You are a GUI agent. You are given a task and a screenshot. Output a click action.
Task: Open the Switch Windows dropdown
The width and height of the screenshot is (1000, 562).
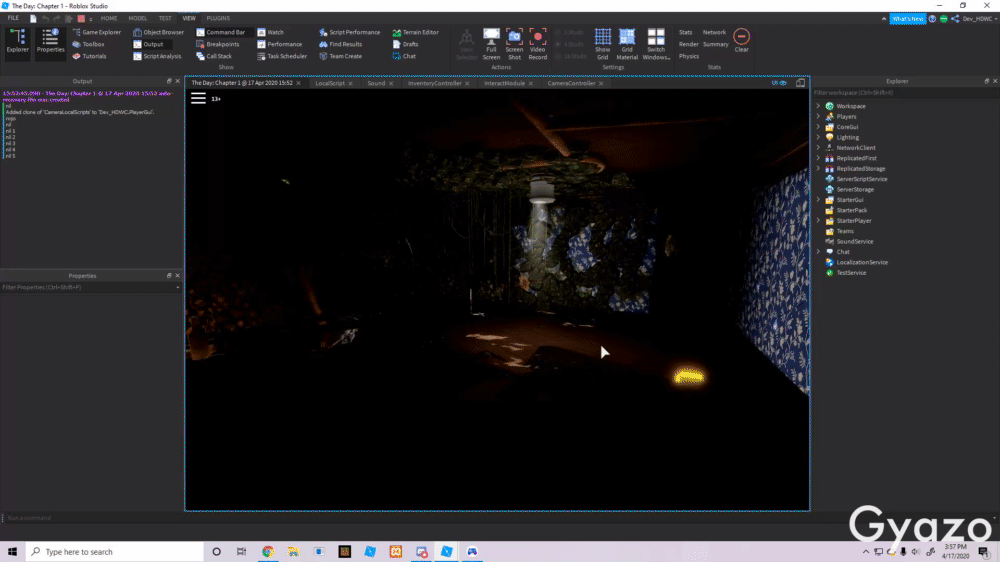point(656,43)
